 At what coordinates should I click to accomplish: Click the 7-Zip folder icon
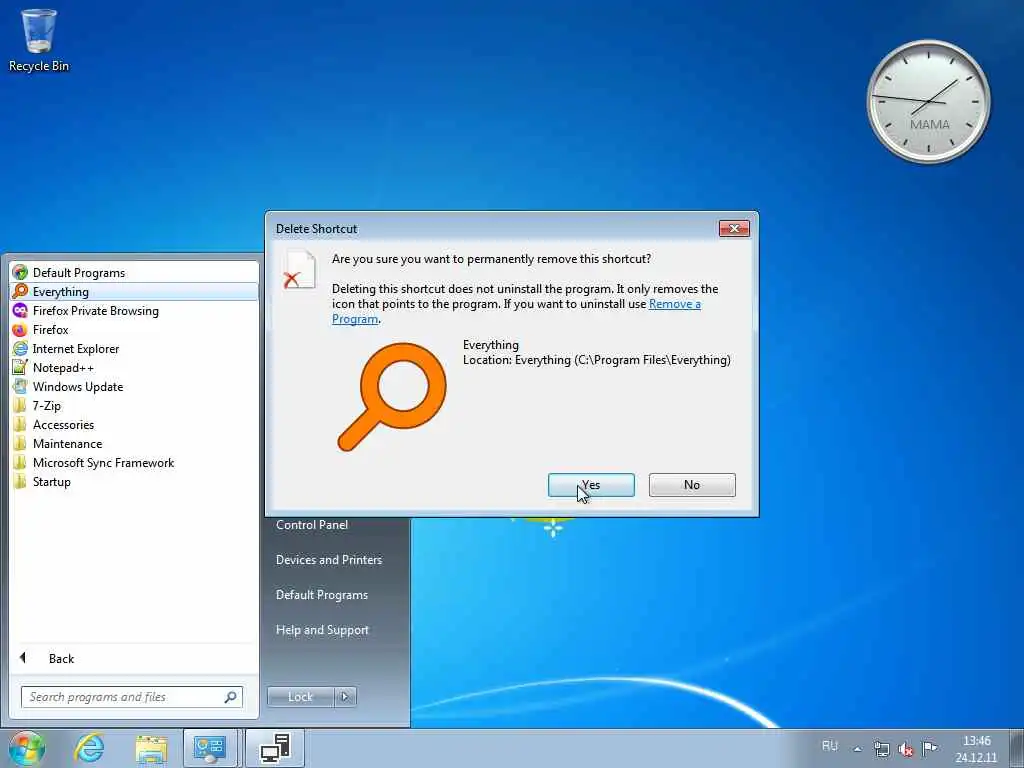coord(20,405)
